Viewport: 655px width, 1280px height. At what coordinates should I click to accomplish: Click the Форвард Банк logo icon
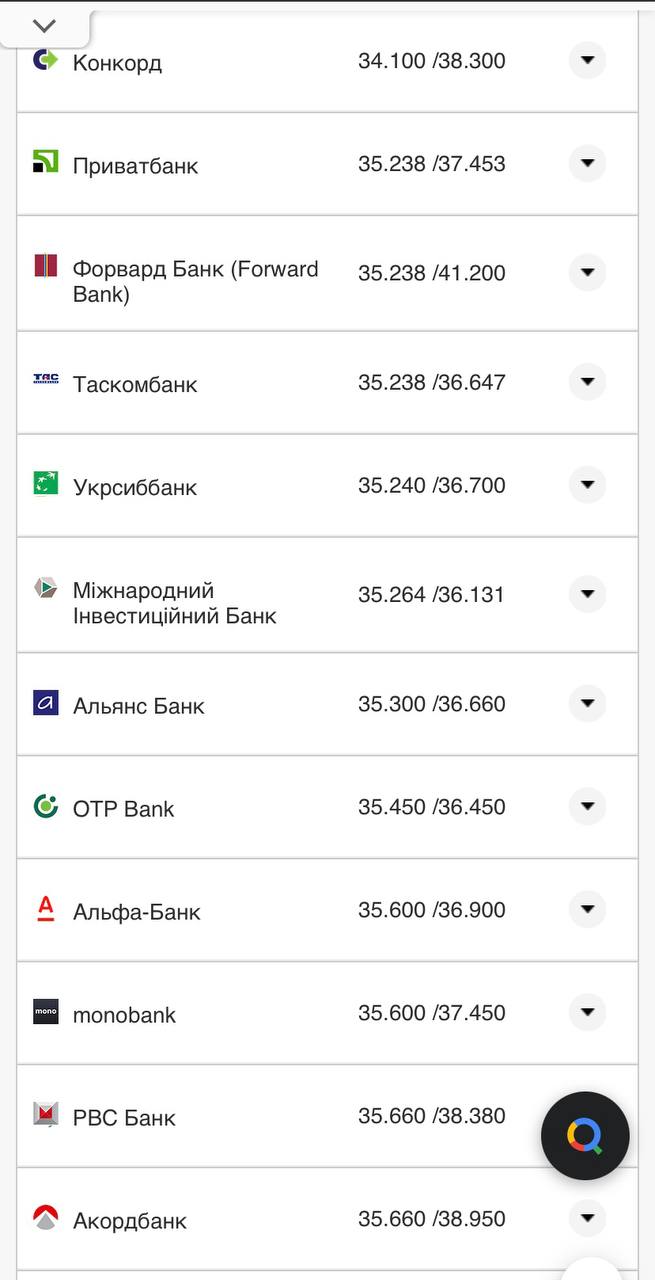click(45, 266)
